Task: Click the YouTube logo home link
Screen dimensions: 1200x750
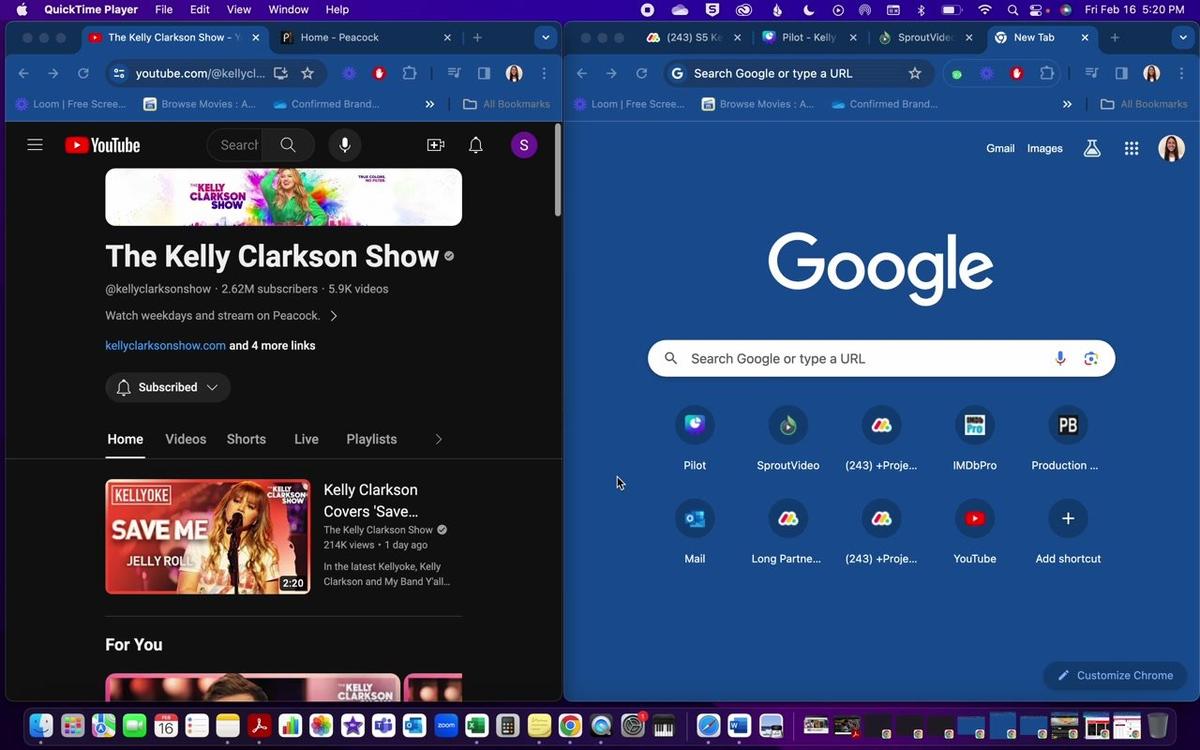Action: [x=102, y=145]
